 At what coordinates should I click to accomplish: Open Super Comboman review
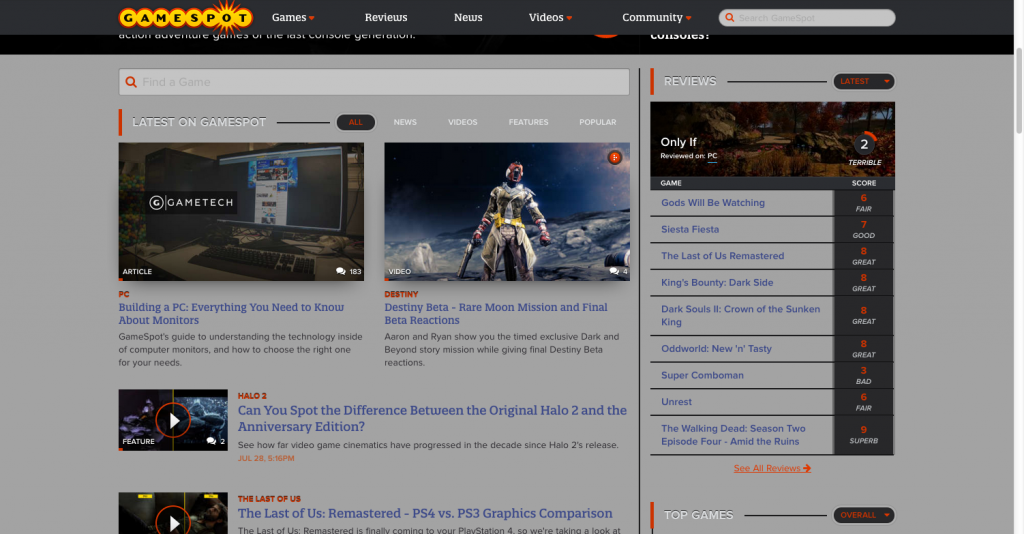point(702,375)
